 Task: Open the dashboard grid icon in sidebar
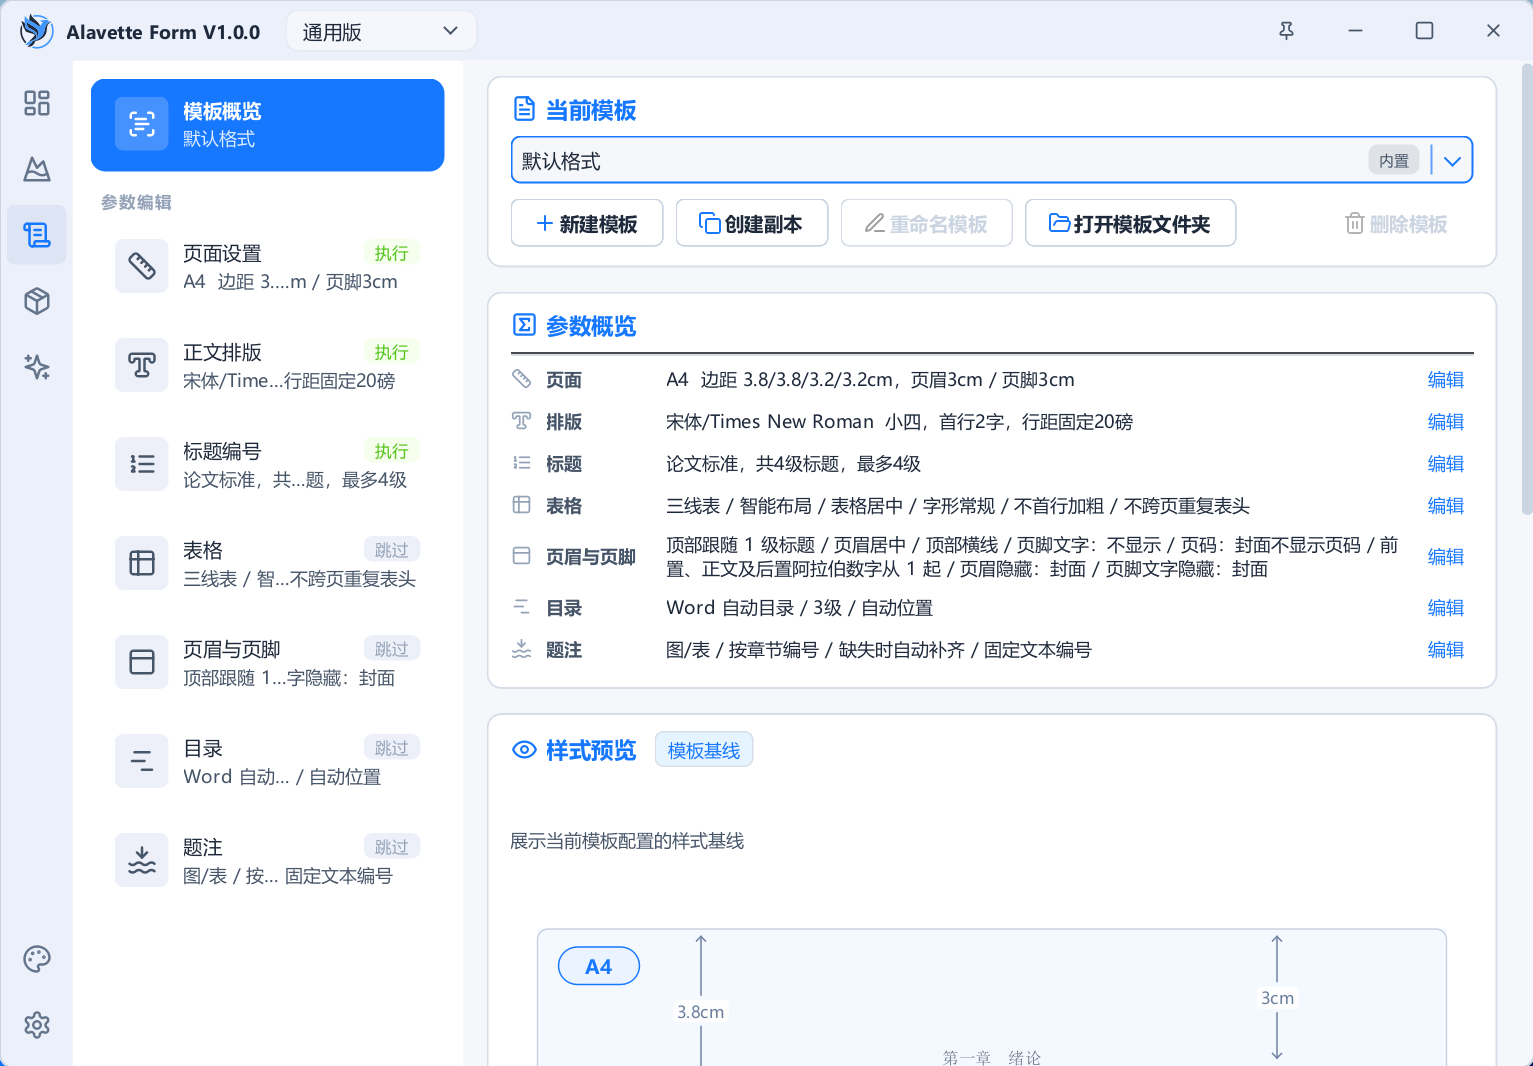37,103
